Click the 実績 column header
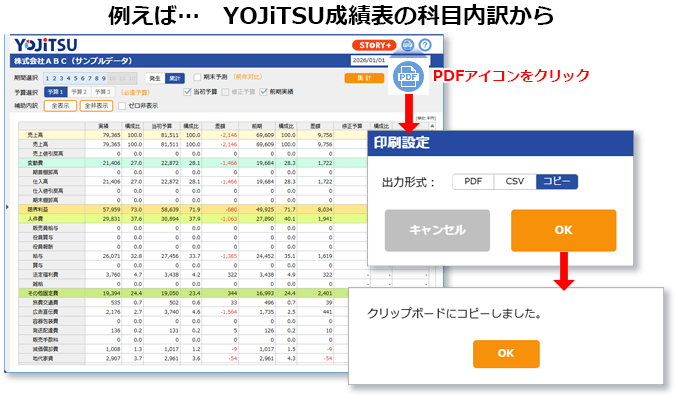Image resolution: width=678 pixels, height=400 pixels. (103, 126)
